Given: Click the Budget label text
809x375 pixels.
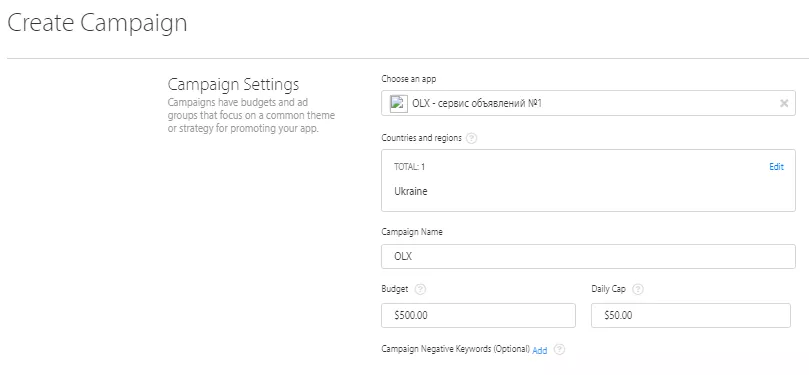Looking at the screenshot, I should (395, 289).
